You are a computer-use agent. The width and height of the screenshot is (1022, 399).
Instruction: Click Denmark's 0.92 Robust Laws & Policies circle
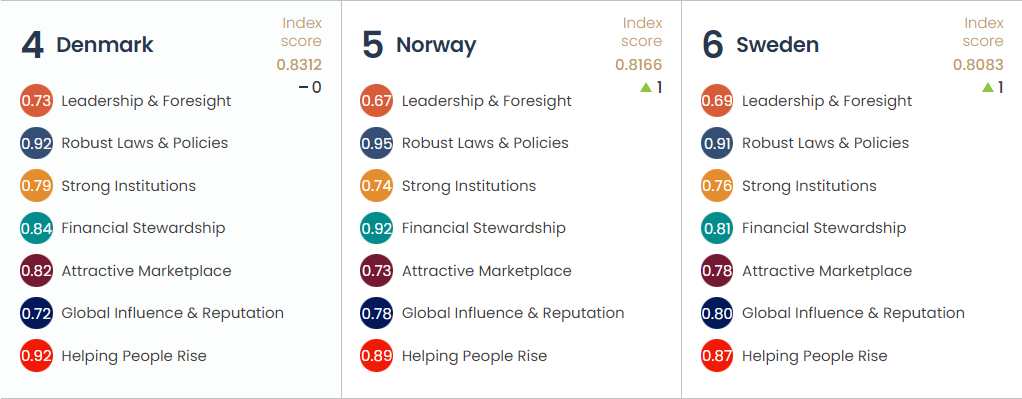pos(36,143)
